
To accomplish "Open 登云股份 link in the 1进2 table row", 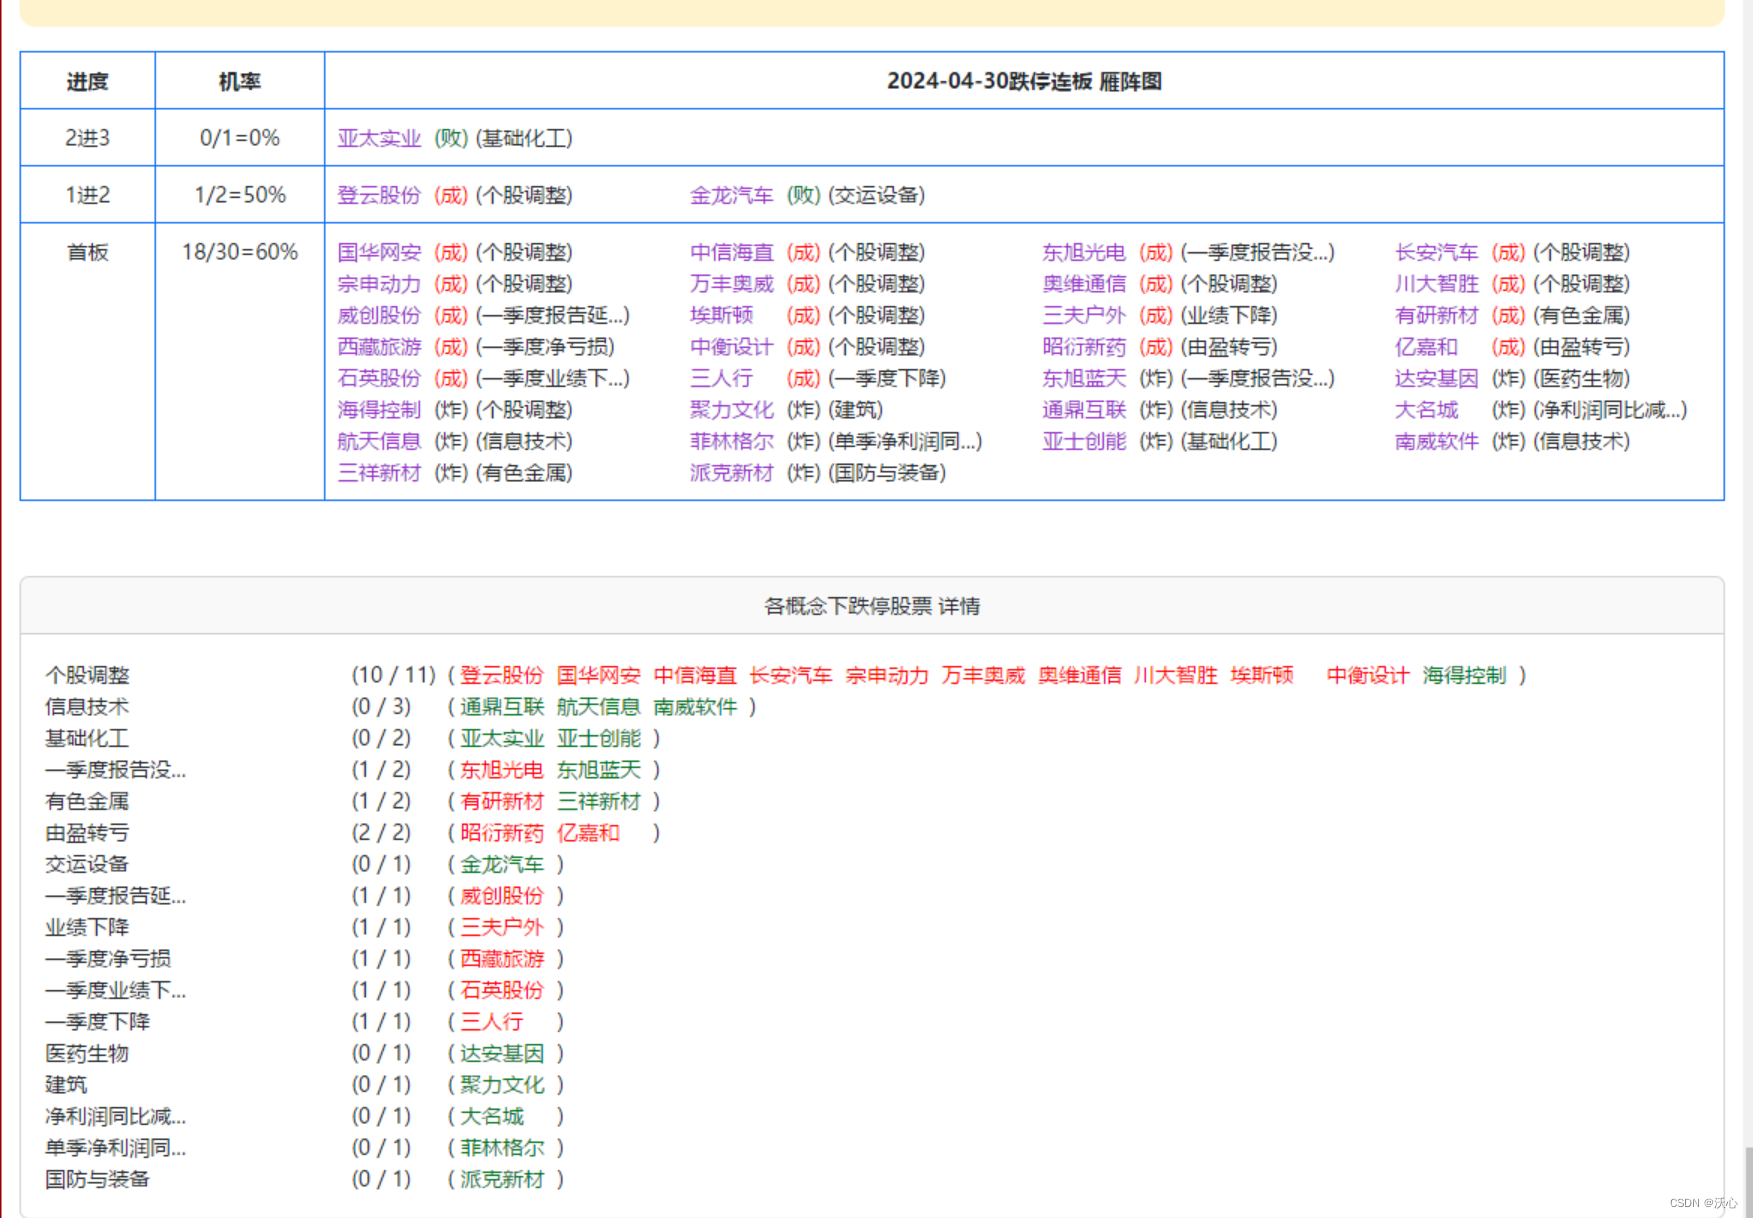I will coord(379,195).
